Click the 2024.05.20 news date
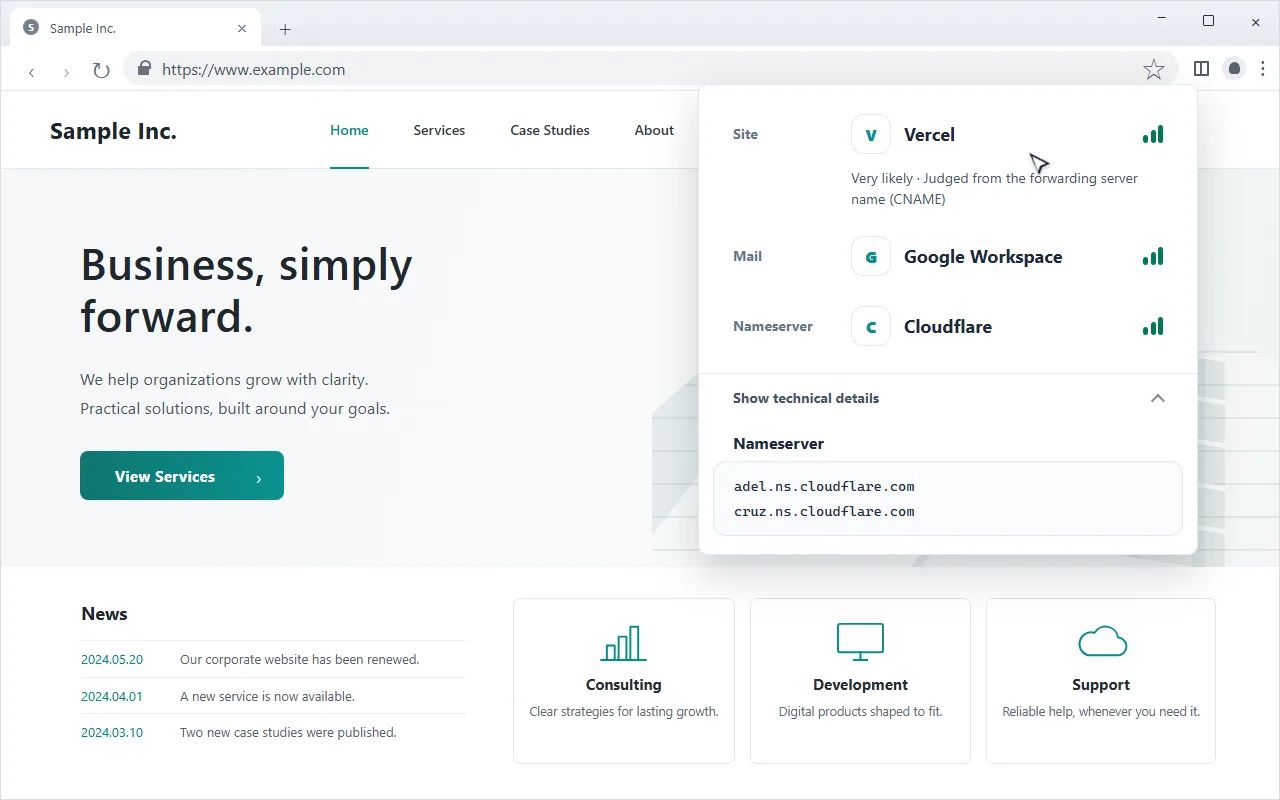The width and height of the screenshot is (1280, 800). click(x=112, y=659)
